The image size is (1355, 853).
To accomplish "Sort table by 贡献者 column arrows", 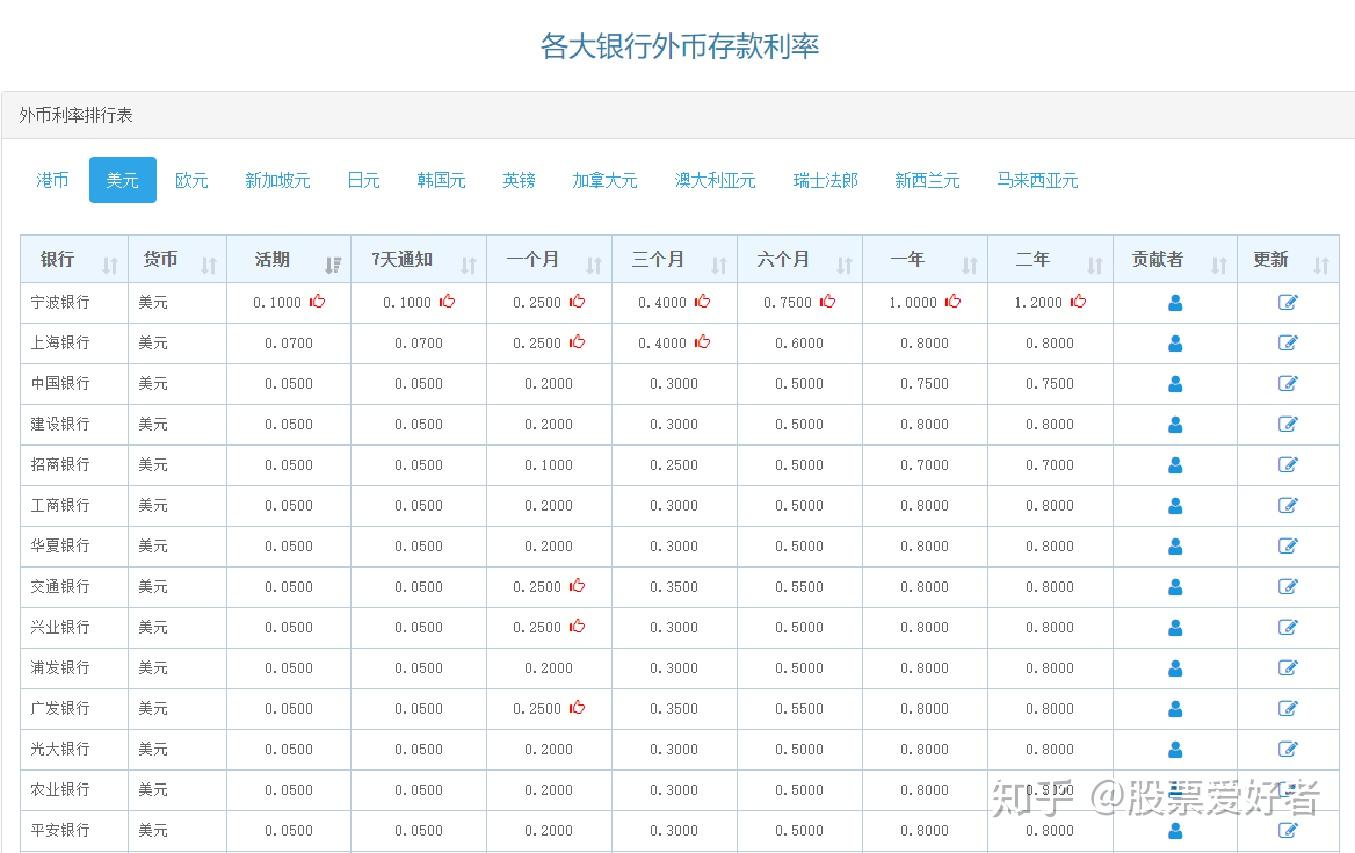I will pyautogui.click(x=1219, y=265).
